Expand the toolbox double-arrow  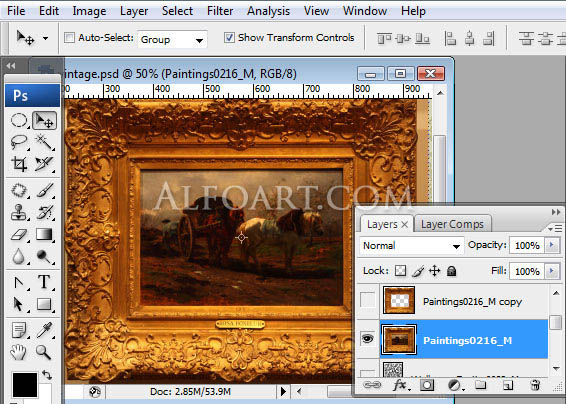(11, 66)
